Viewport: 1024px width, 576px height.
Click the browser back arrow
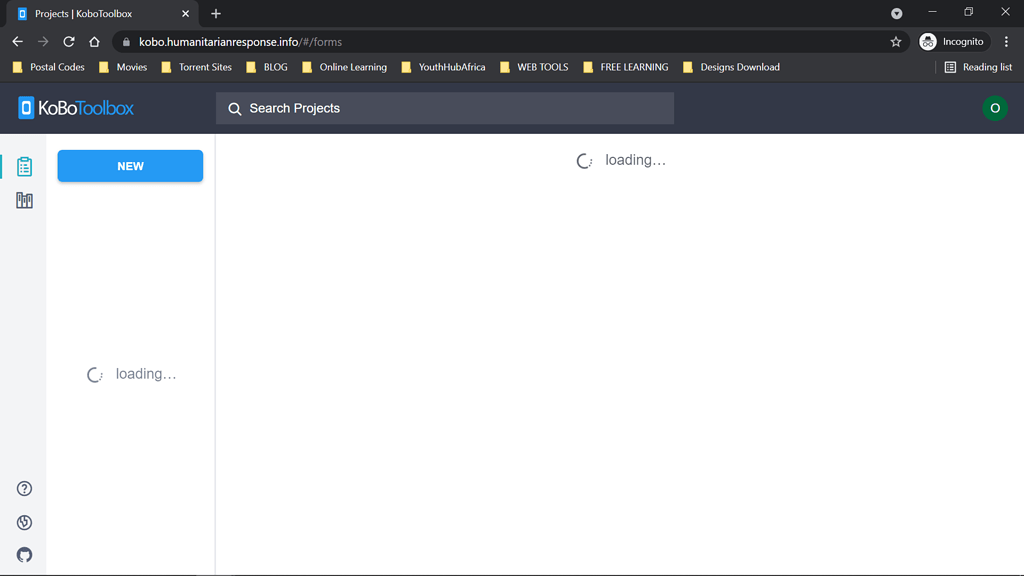pyautogui.click(x=17, y=42)
